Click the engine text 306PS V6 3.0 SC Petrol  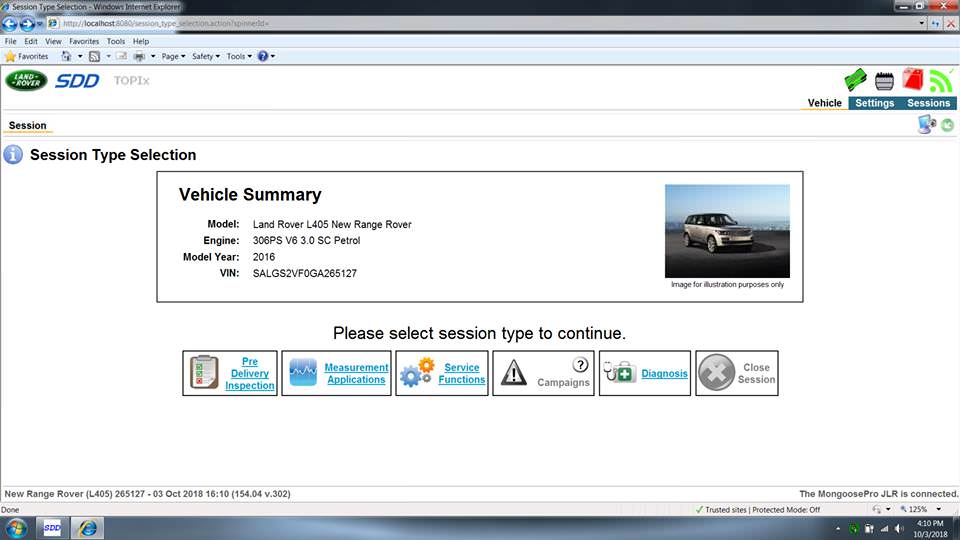(306, 240)
